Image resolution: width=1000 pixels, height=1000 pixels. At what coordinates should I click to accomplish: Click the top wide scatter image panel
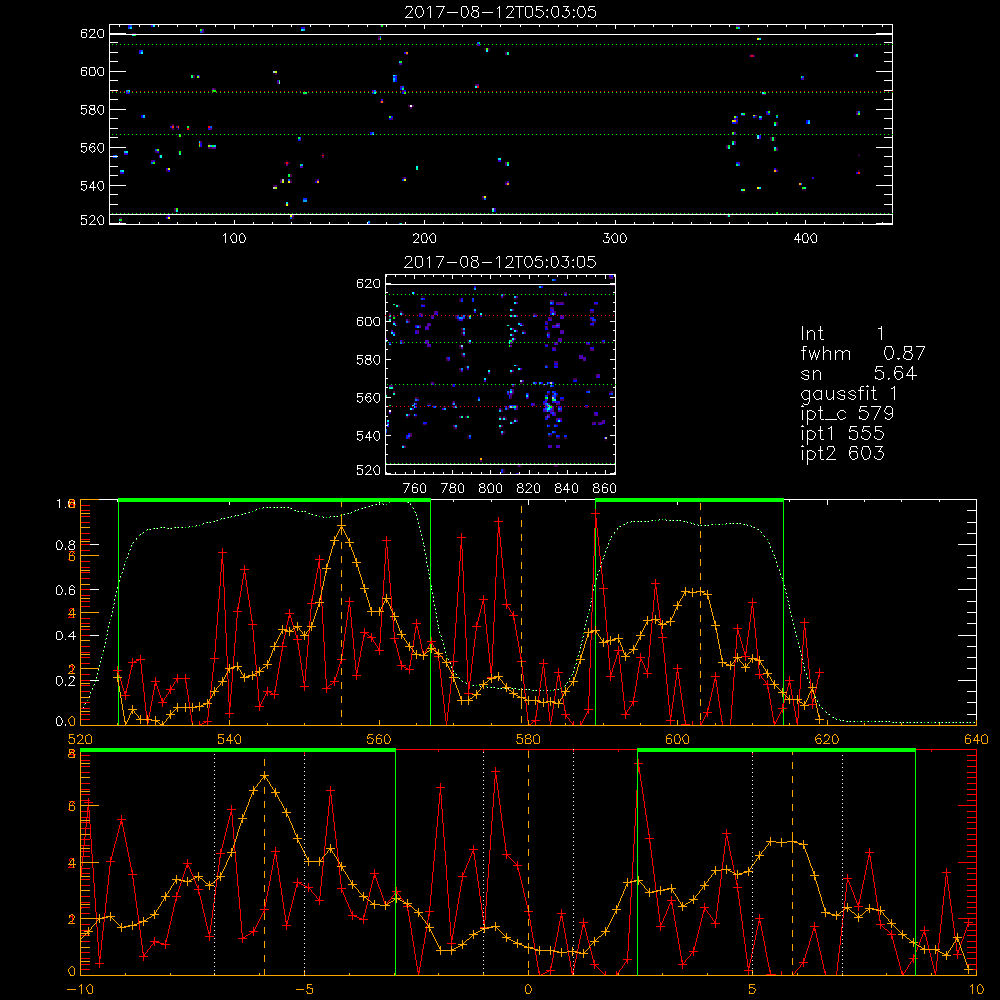point(501,124)
